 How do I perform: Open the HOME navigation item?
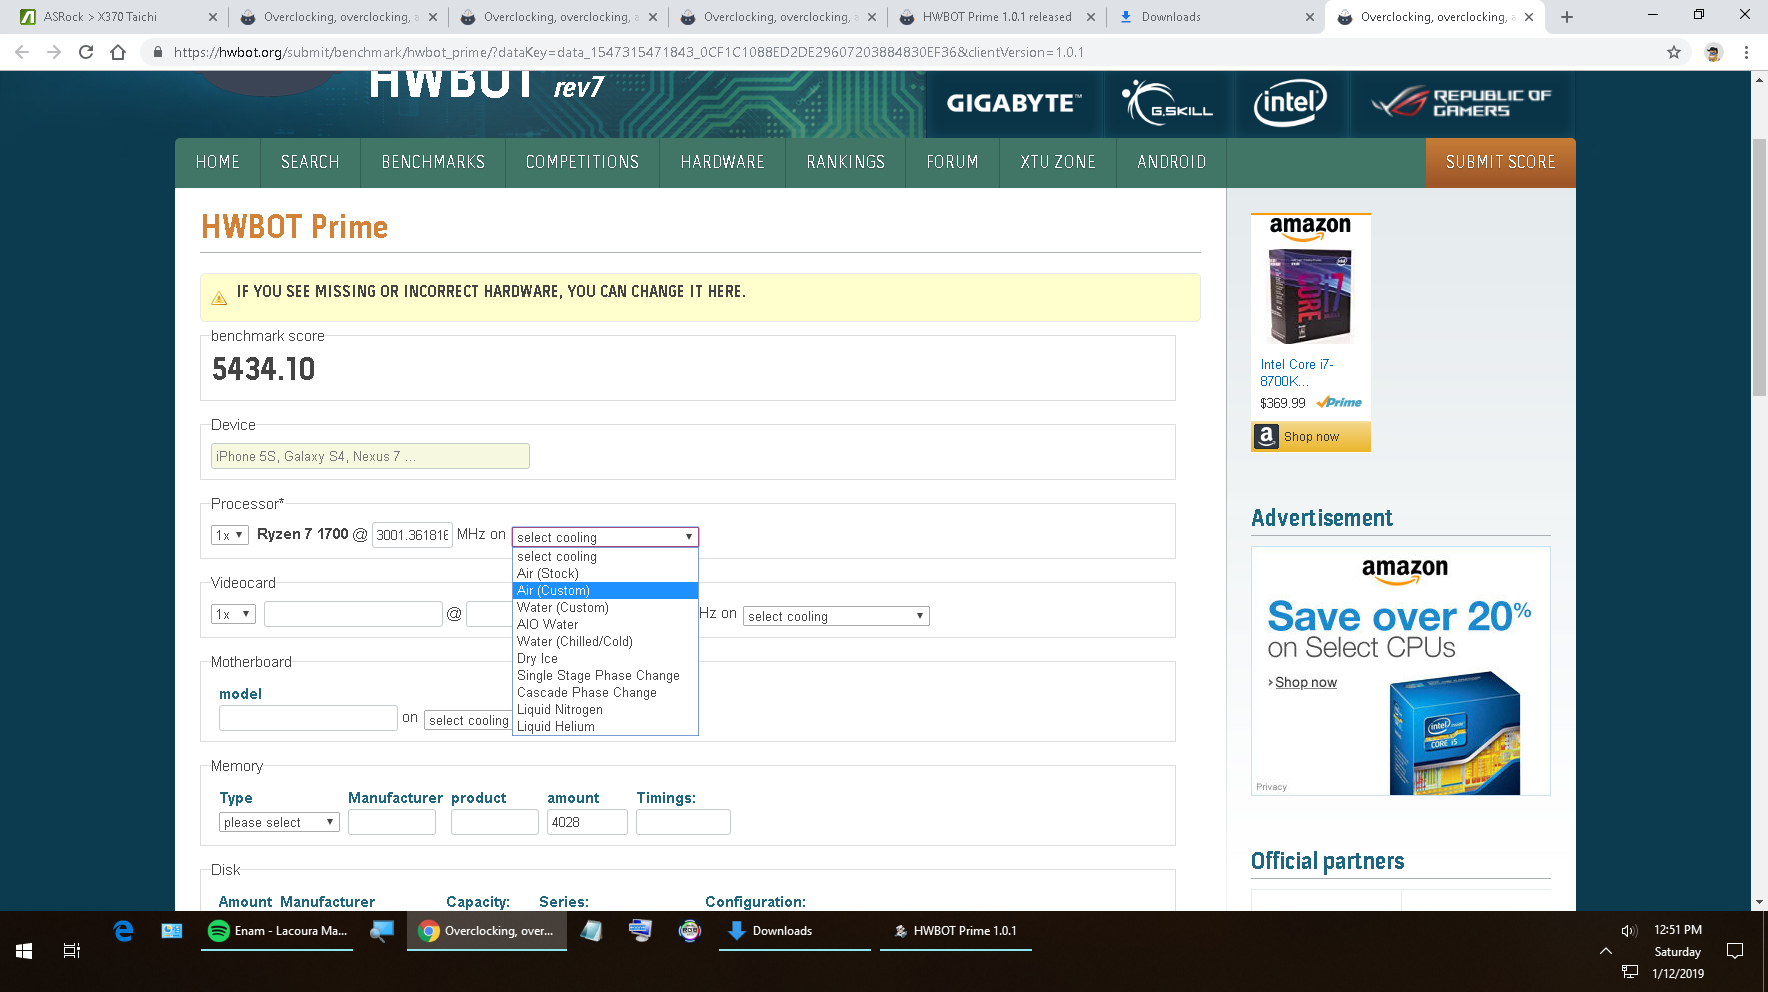tap(218, 162)
